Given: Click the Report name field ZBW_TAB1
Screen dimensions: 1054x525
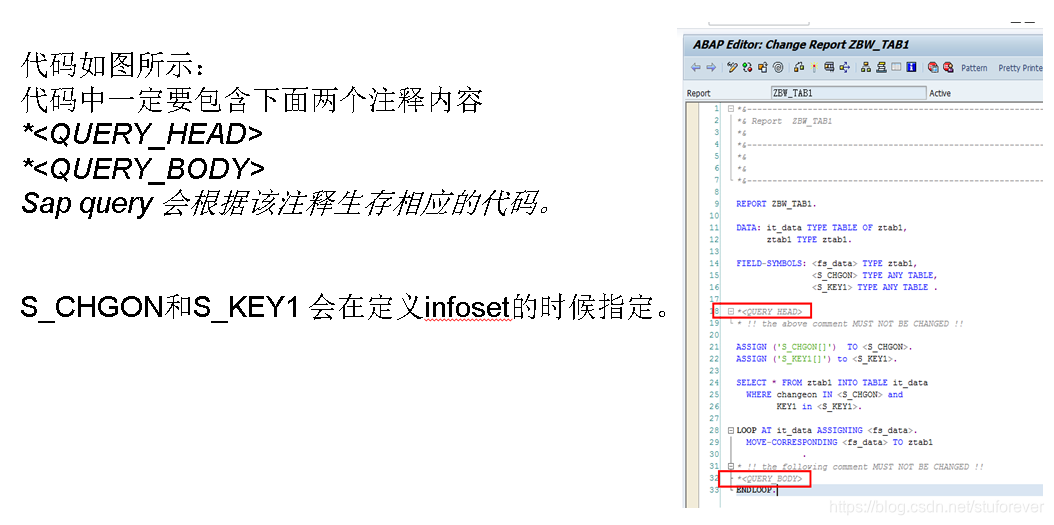Looking at the screenshot, I should pyautogui.click(x=848, y=93).
